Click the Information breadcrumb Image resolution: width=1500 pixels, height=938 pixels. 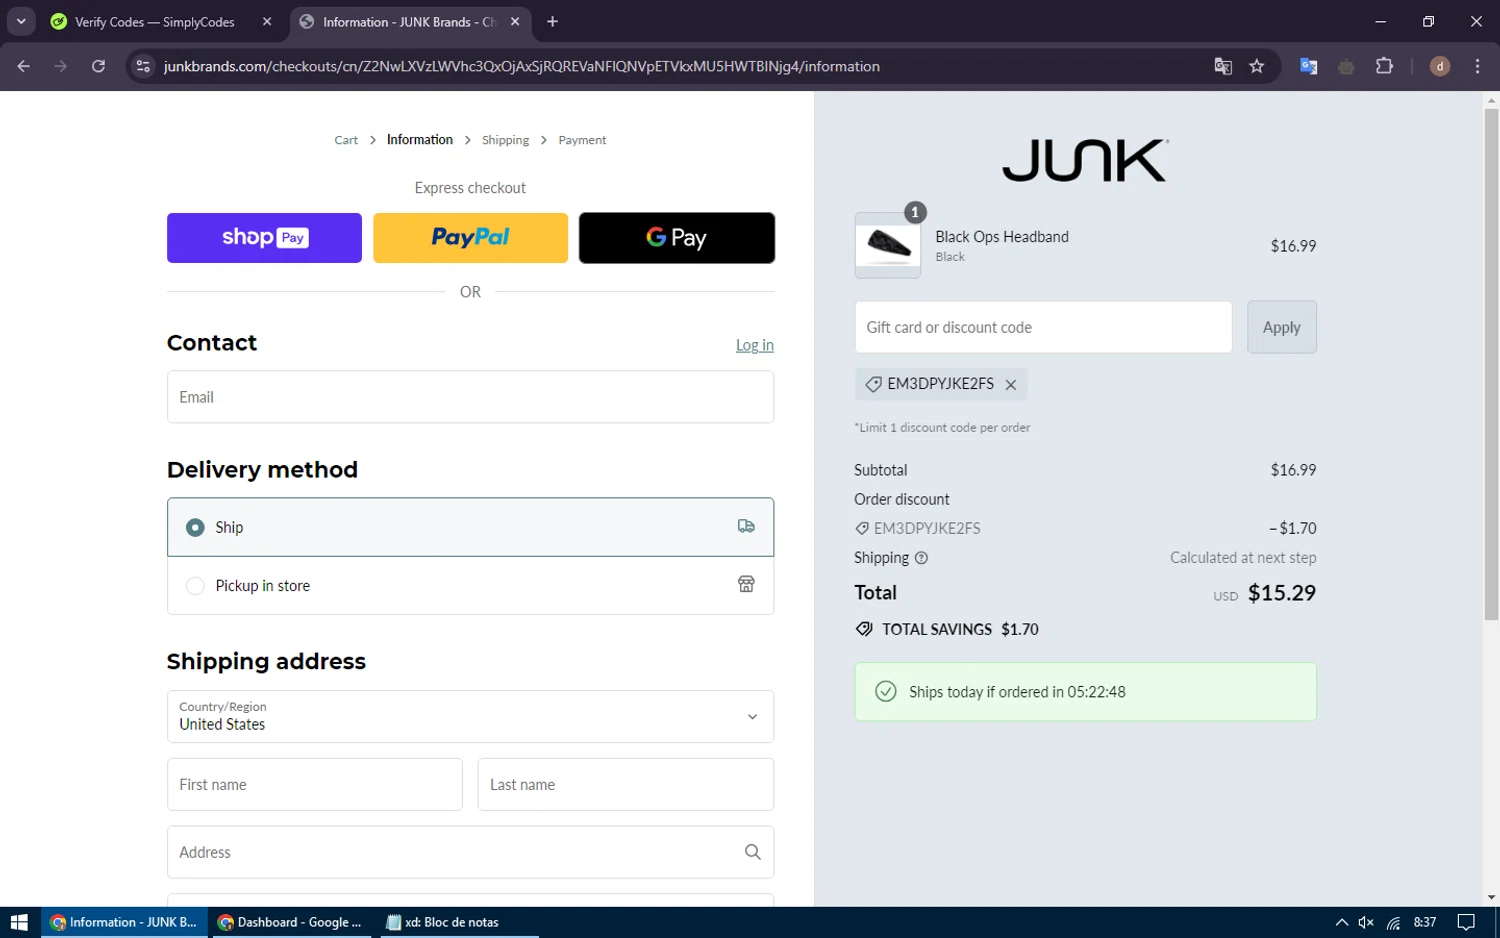click(420, 140)
